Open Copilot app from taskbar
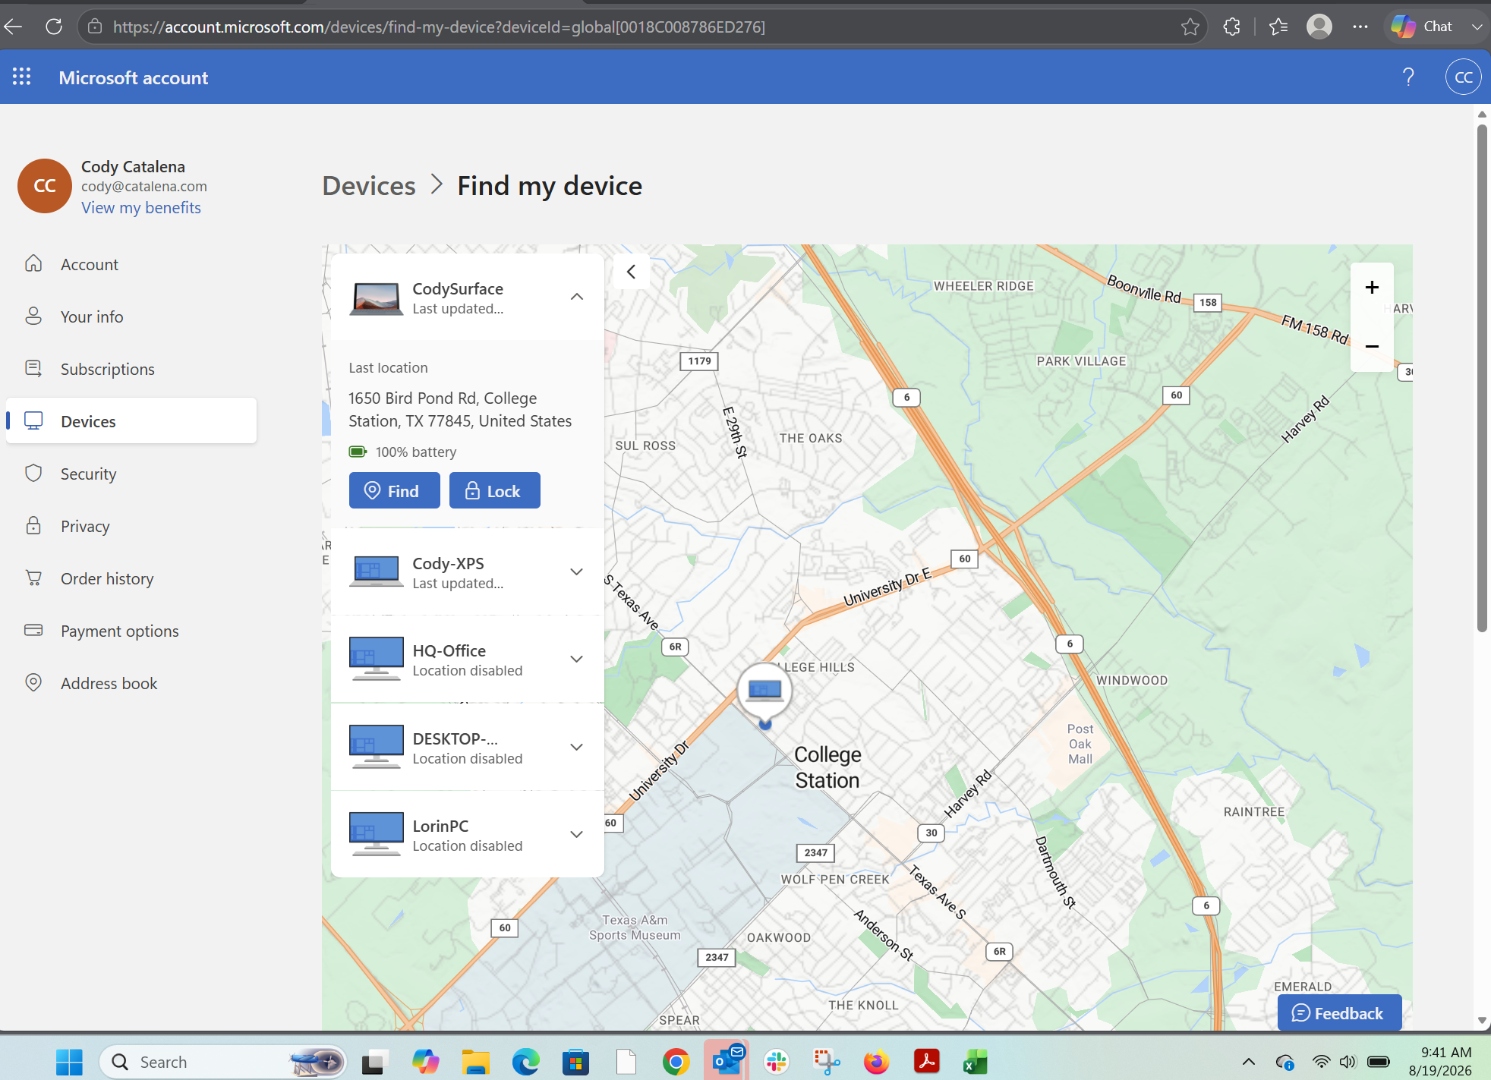The image size is (1491, 1080). [426, 1062]
